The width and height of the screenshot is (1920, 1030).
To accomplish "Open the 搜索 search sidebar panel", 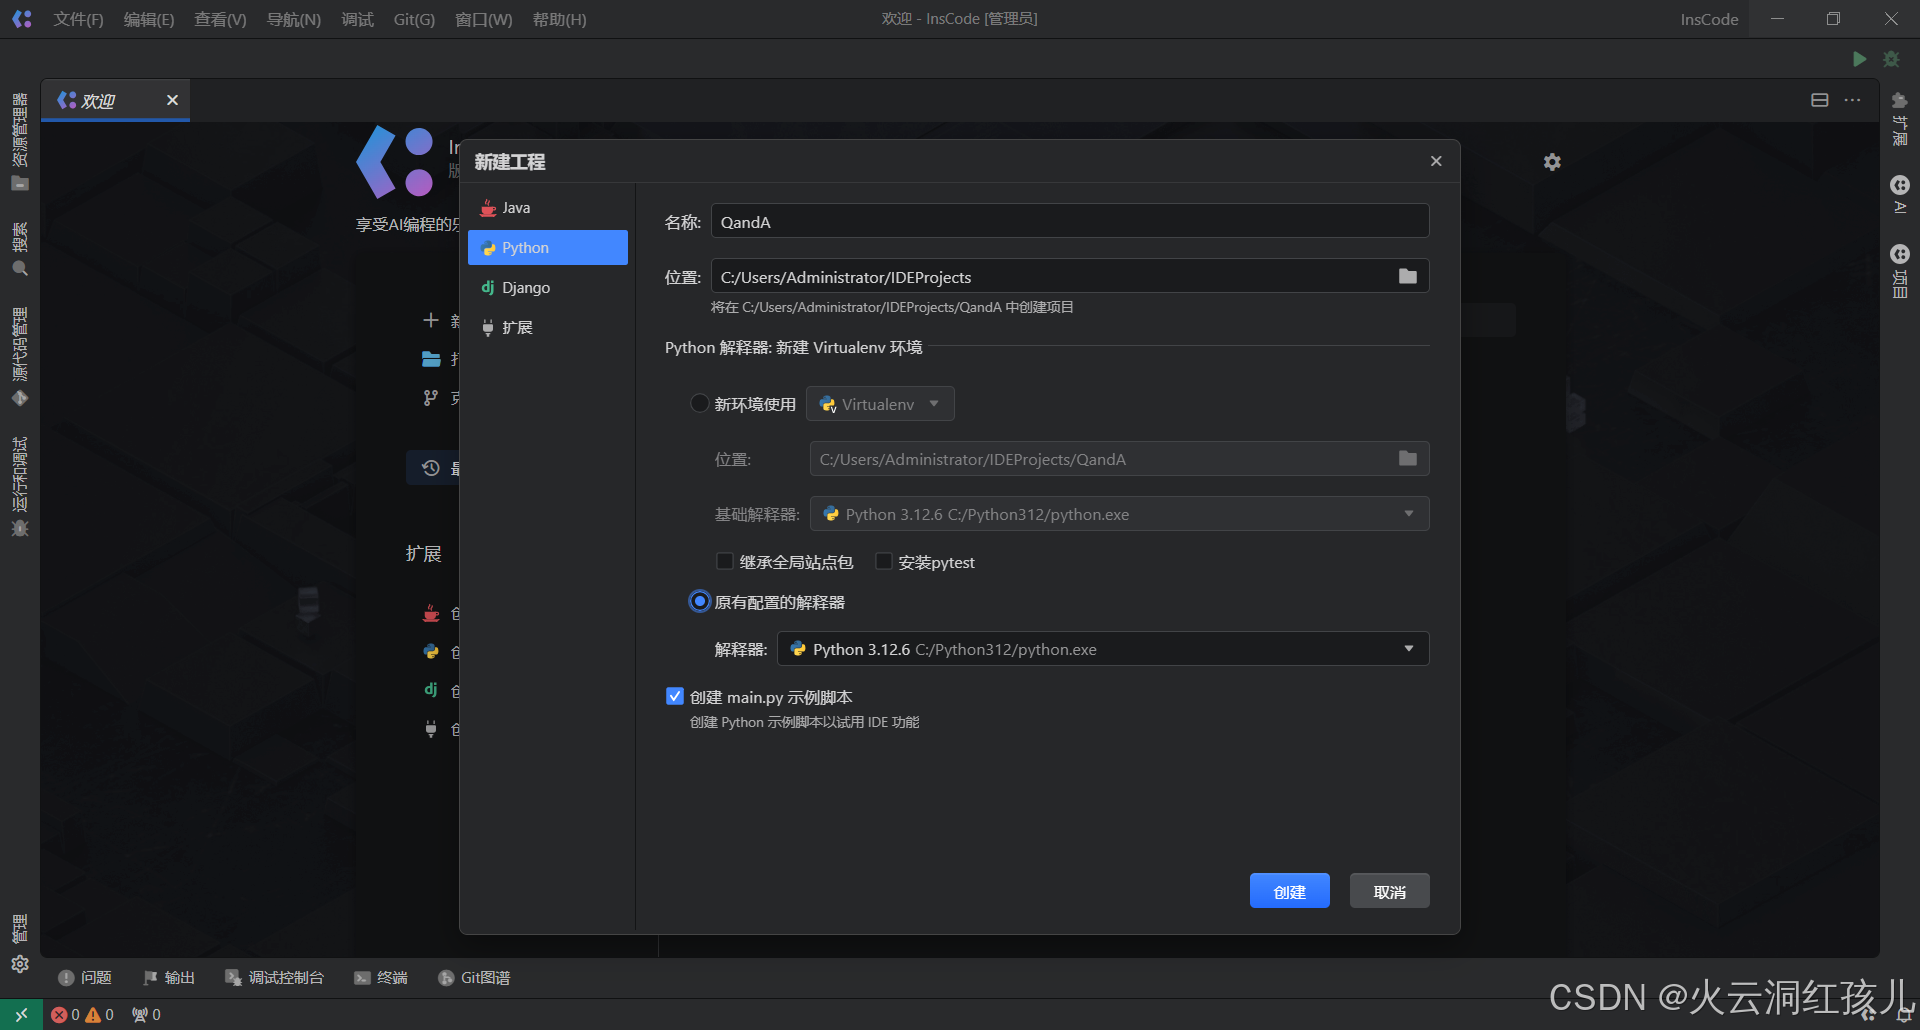I will 20,249.
